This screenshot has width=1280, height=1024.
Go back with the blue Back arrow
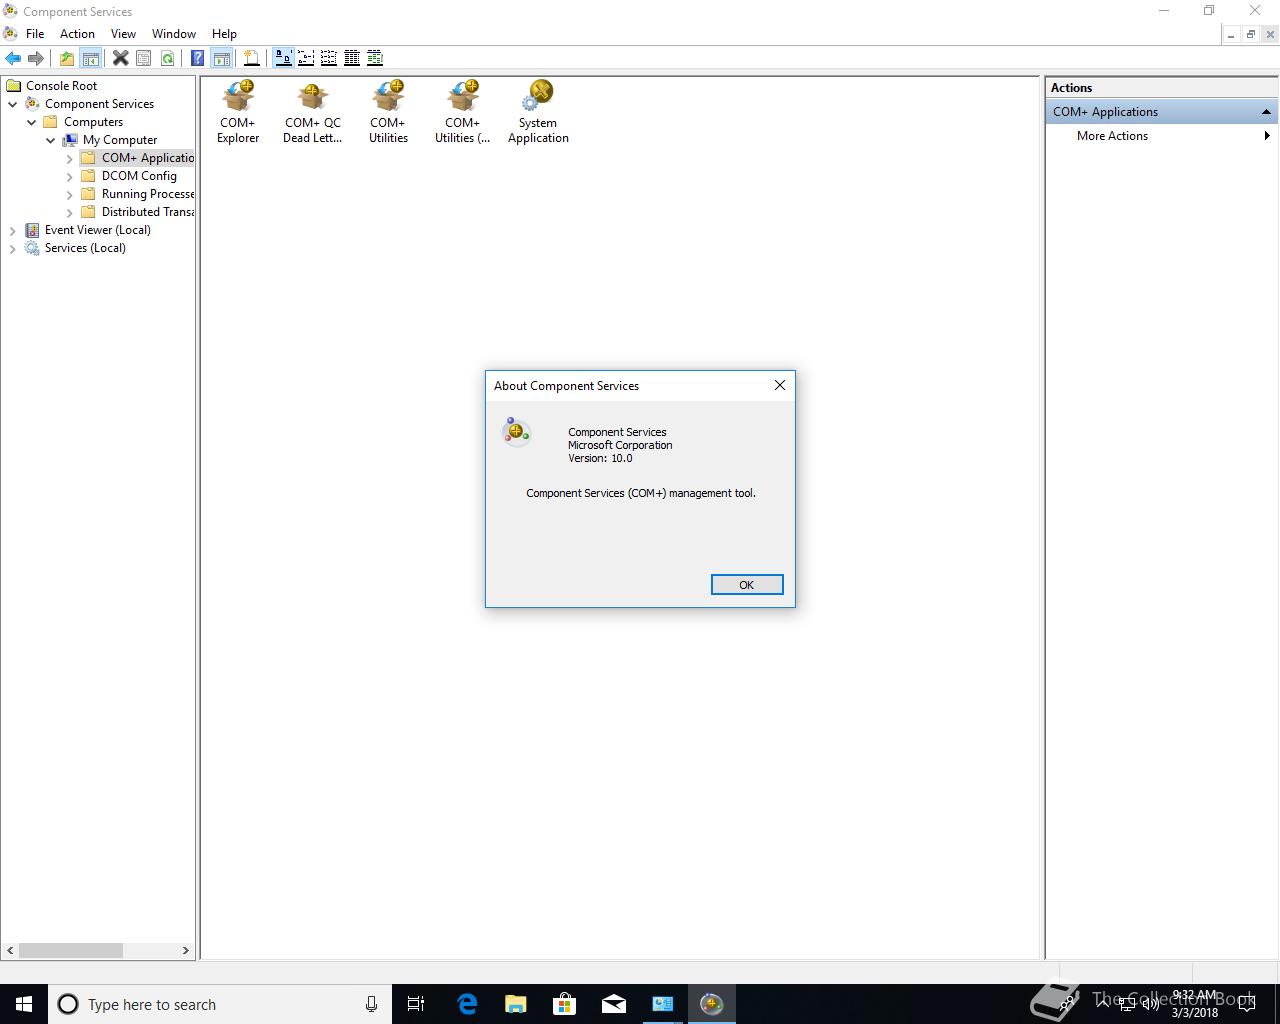point(13,58)
